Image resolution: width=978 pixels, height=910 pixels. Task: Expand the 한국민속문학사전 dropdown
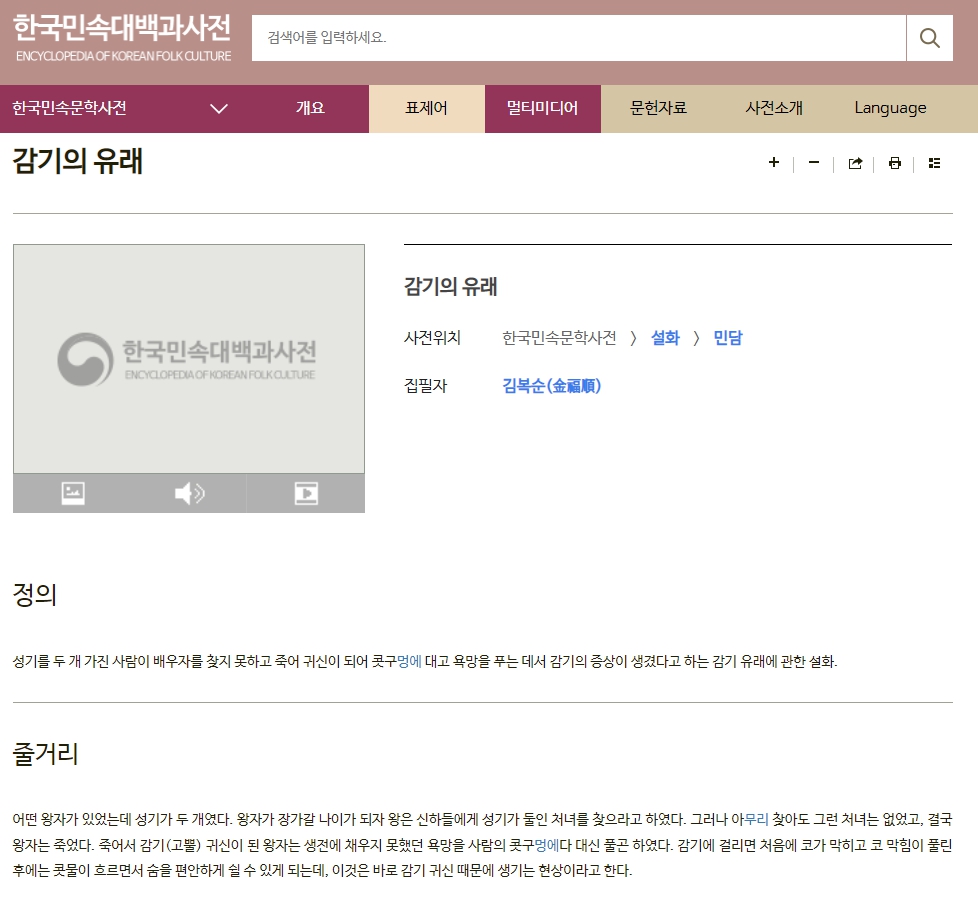click(x=219, y=109)
